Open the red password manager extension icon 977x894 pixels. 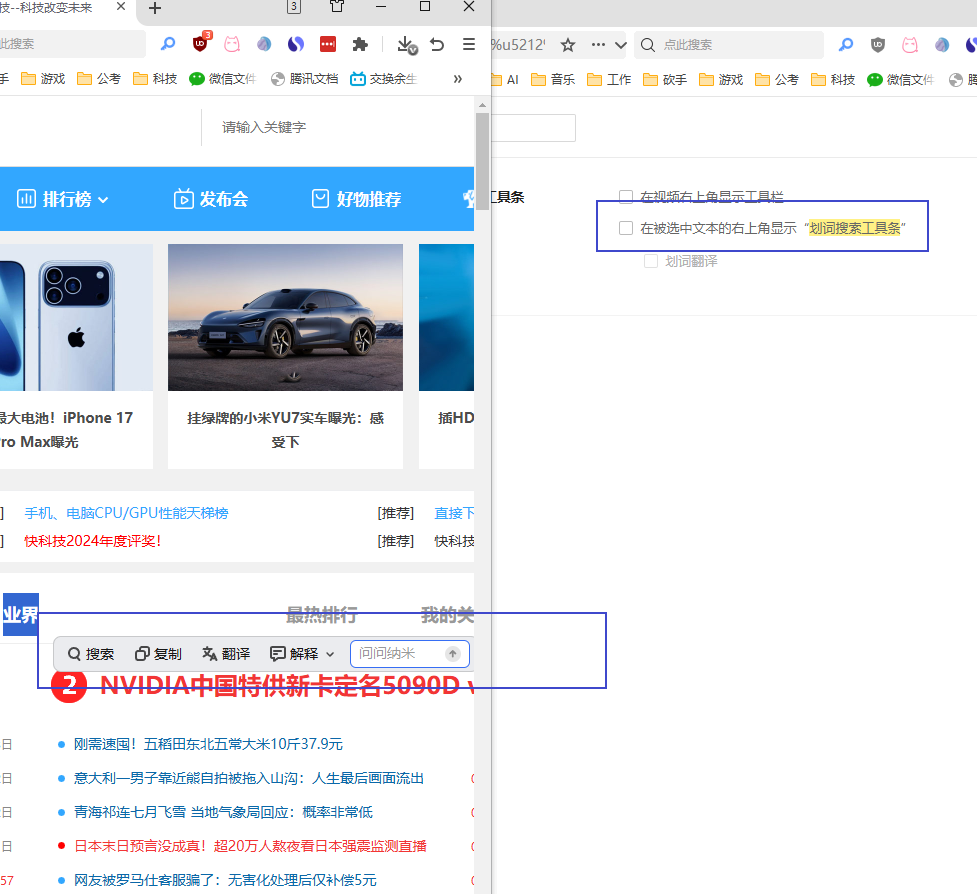pos(328,44)
